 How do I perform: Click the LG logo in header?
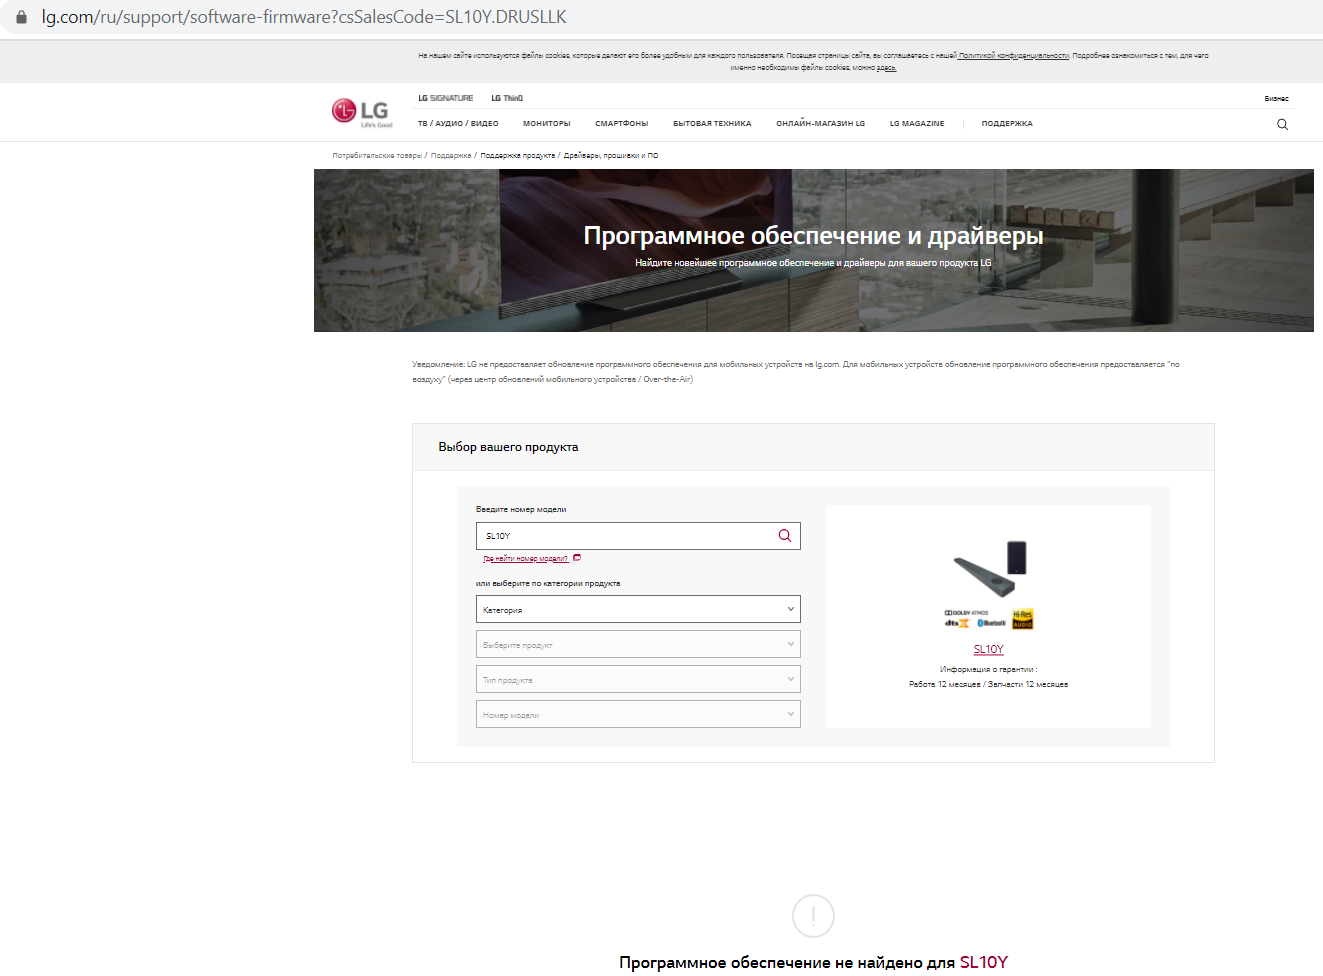pyautogui.click(x=360, y=112)
